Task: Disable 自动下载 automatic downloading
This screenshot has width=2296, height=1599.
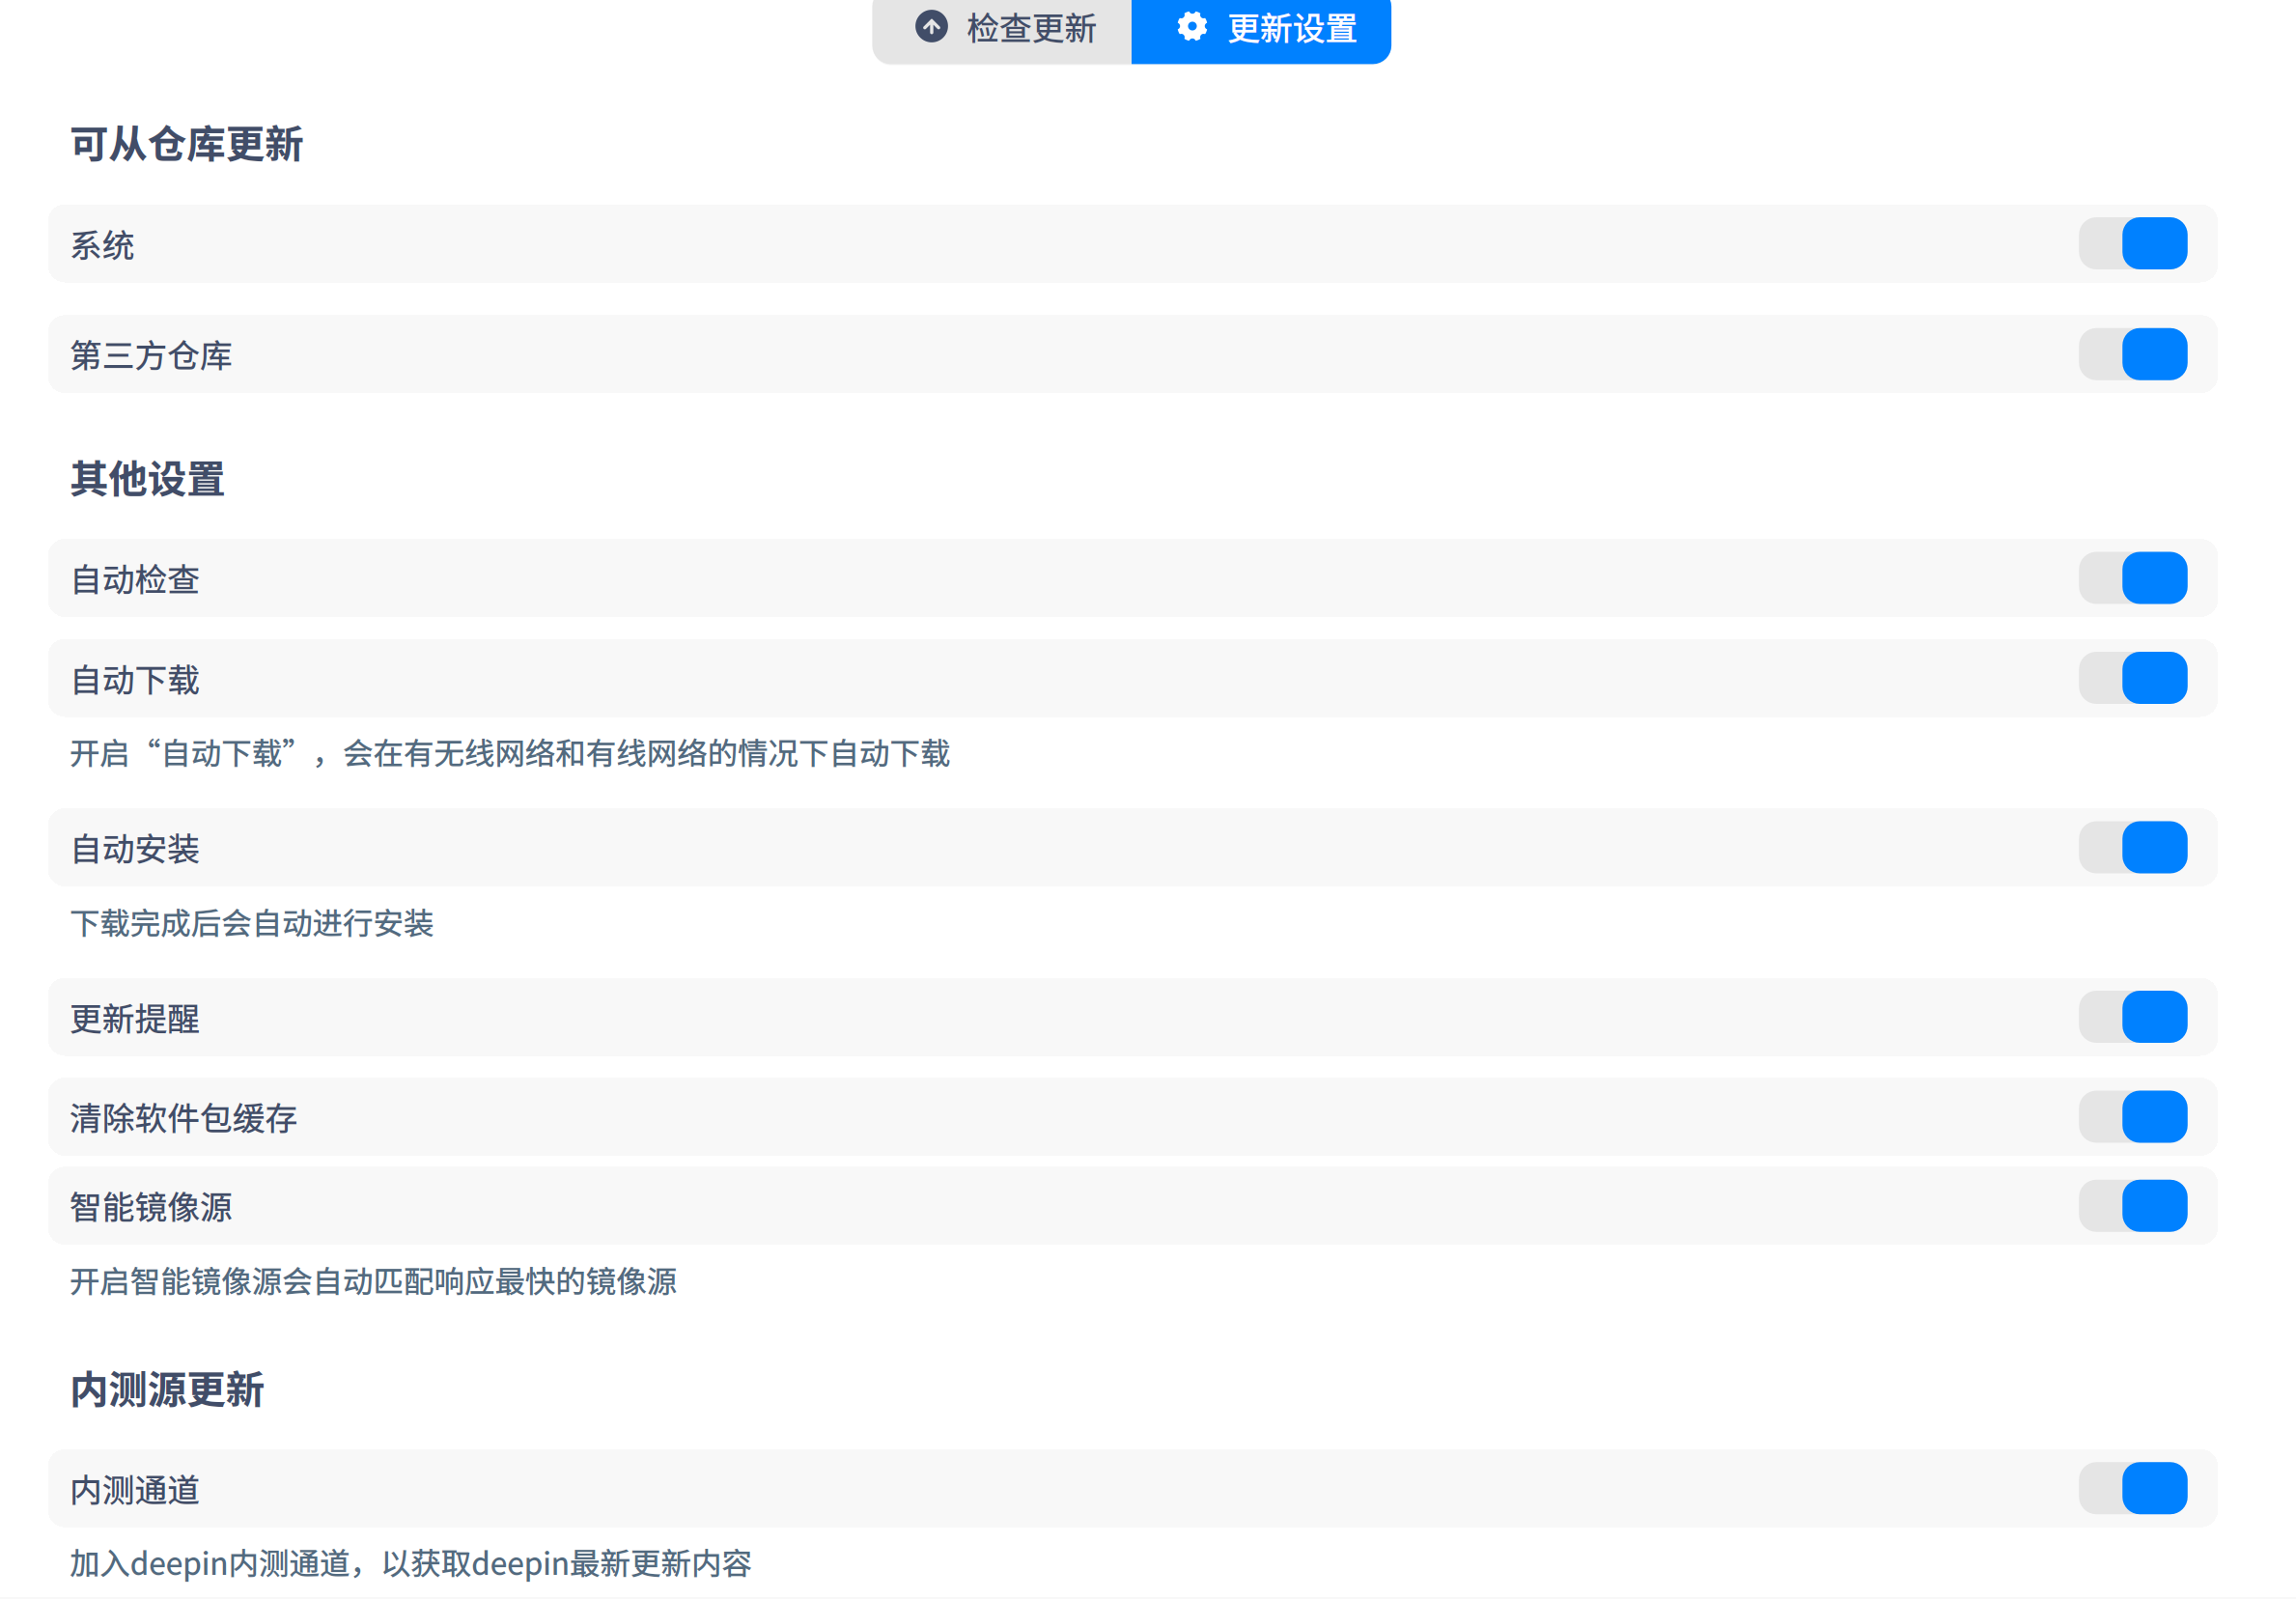Action: (x=2134, y=678)
